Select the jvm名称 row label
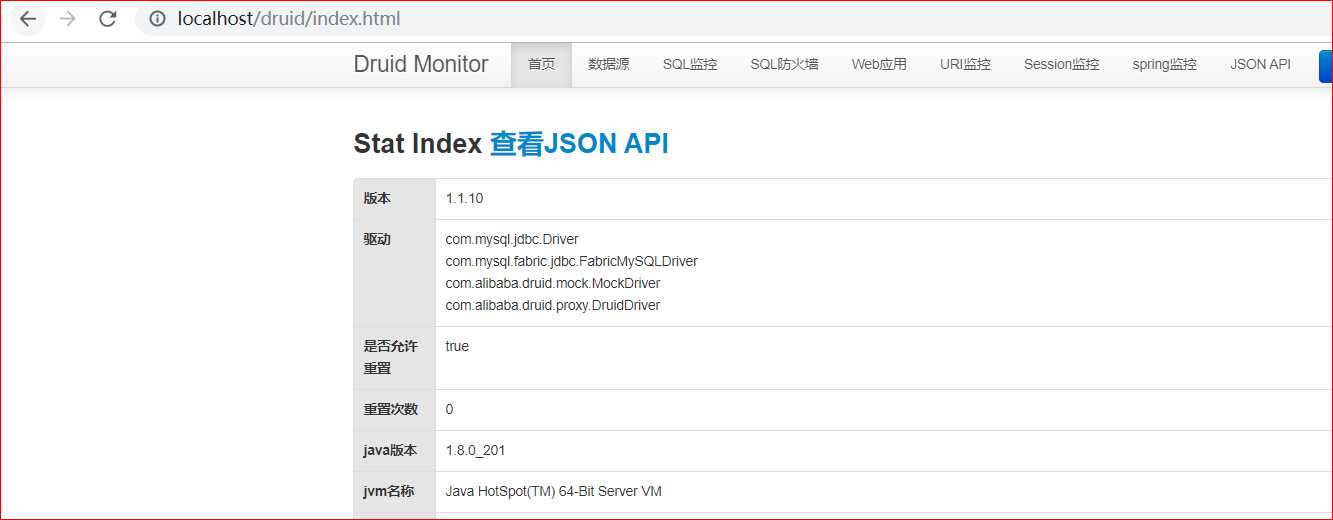This screenshot has height=520, width=1333. pyautogui.click(x=389, y=491)
